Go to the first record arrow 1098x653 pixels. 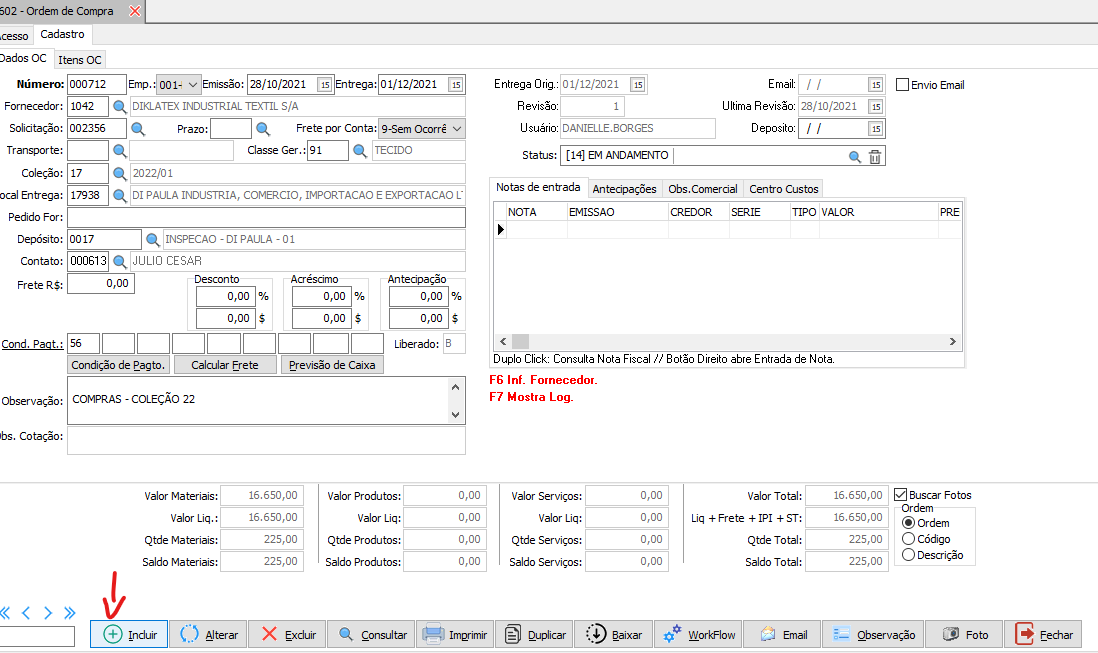pos(5,613)
